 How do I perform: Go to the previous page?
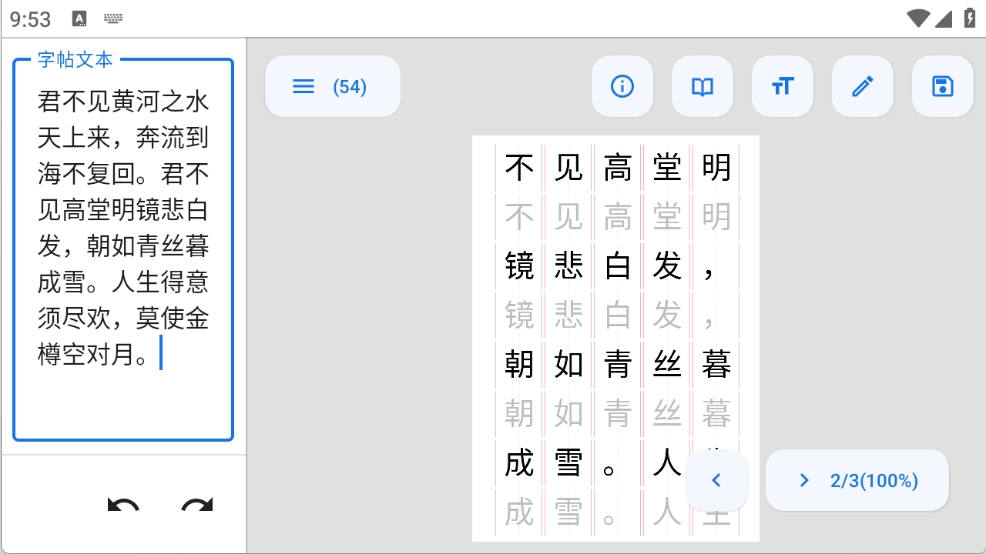coord(716,480)
